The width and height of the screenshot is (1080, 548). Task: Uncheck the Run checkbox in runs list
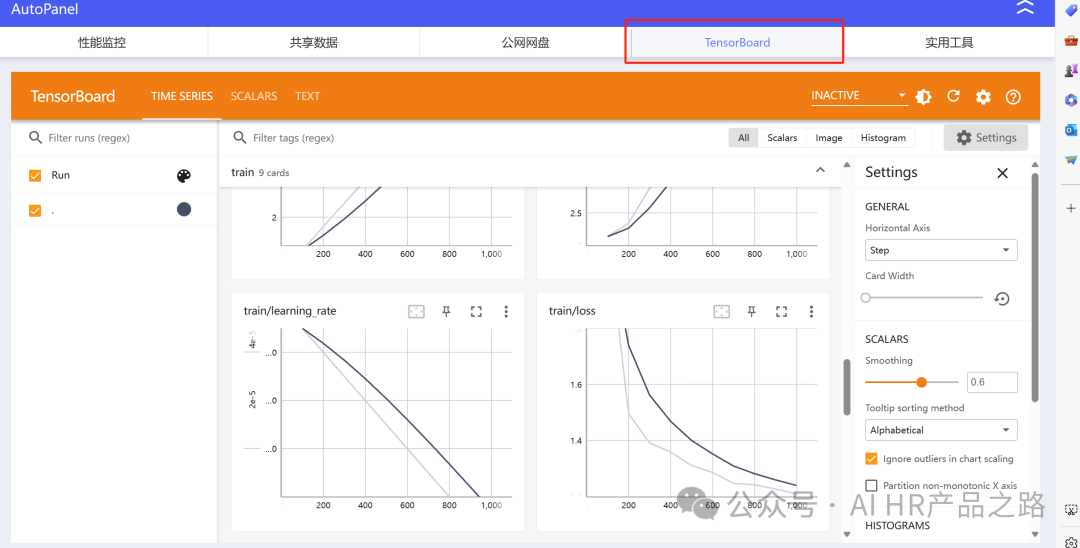click(x=35, y=175)
